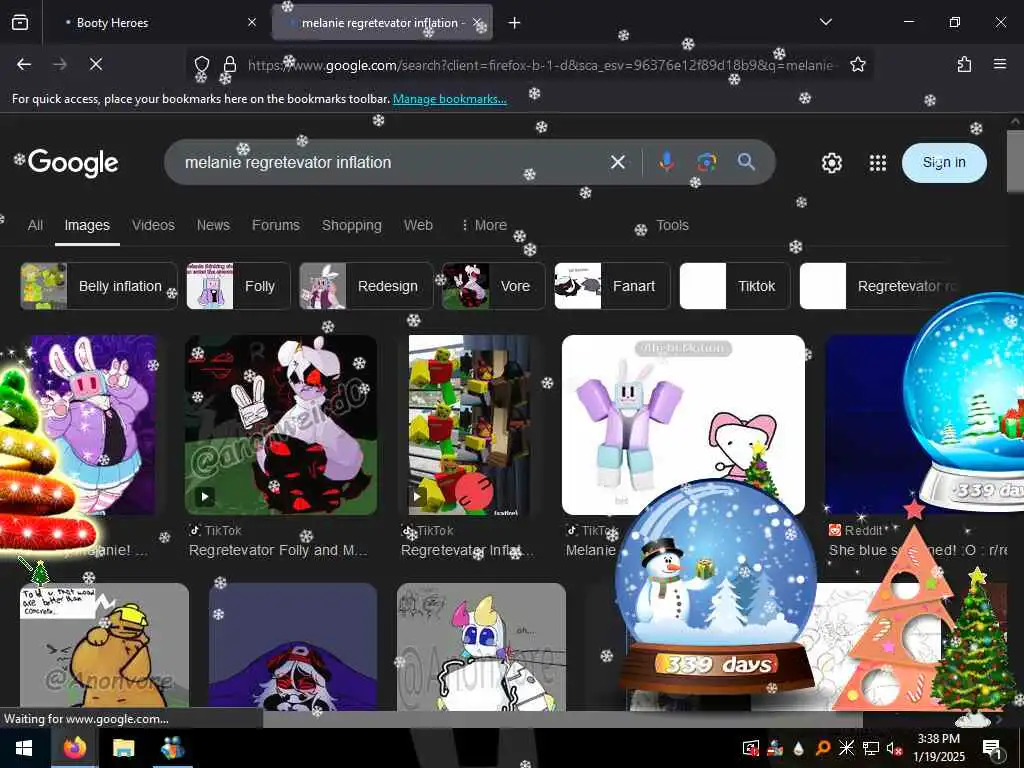
Task: Go back with the browser back arrow
Action: (24, 64)
